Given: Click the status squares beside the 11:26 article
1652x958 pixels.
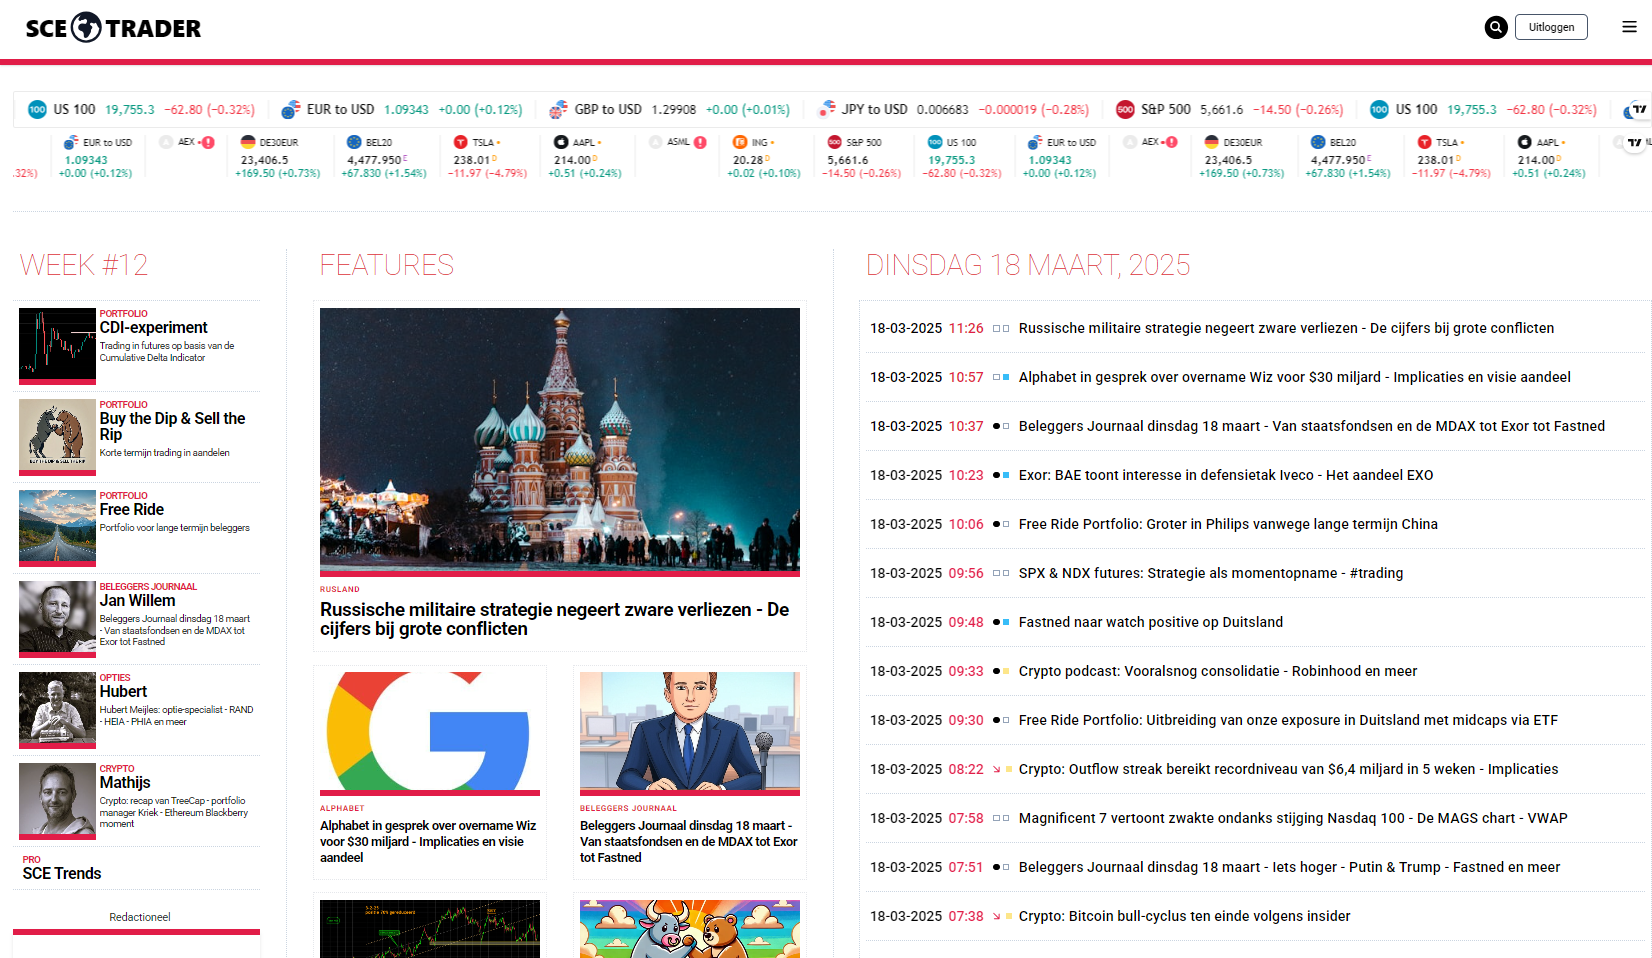Looking at the screenshot, I should coord(1001,328).
